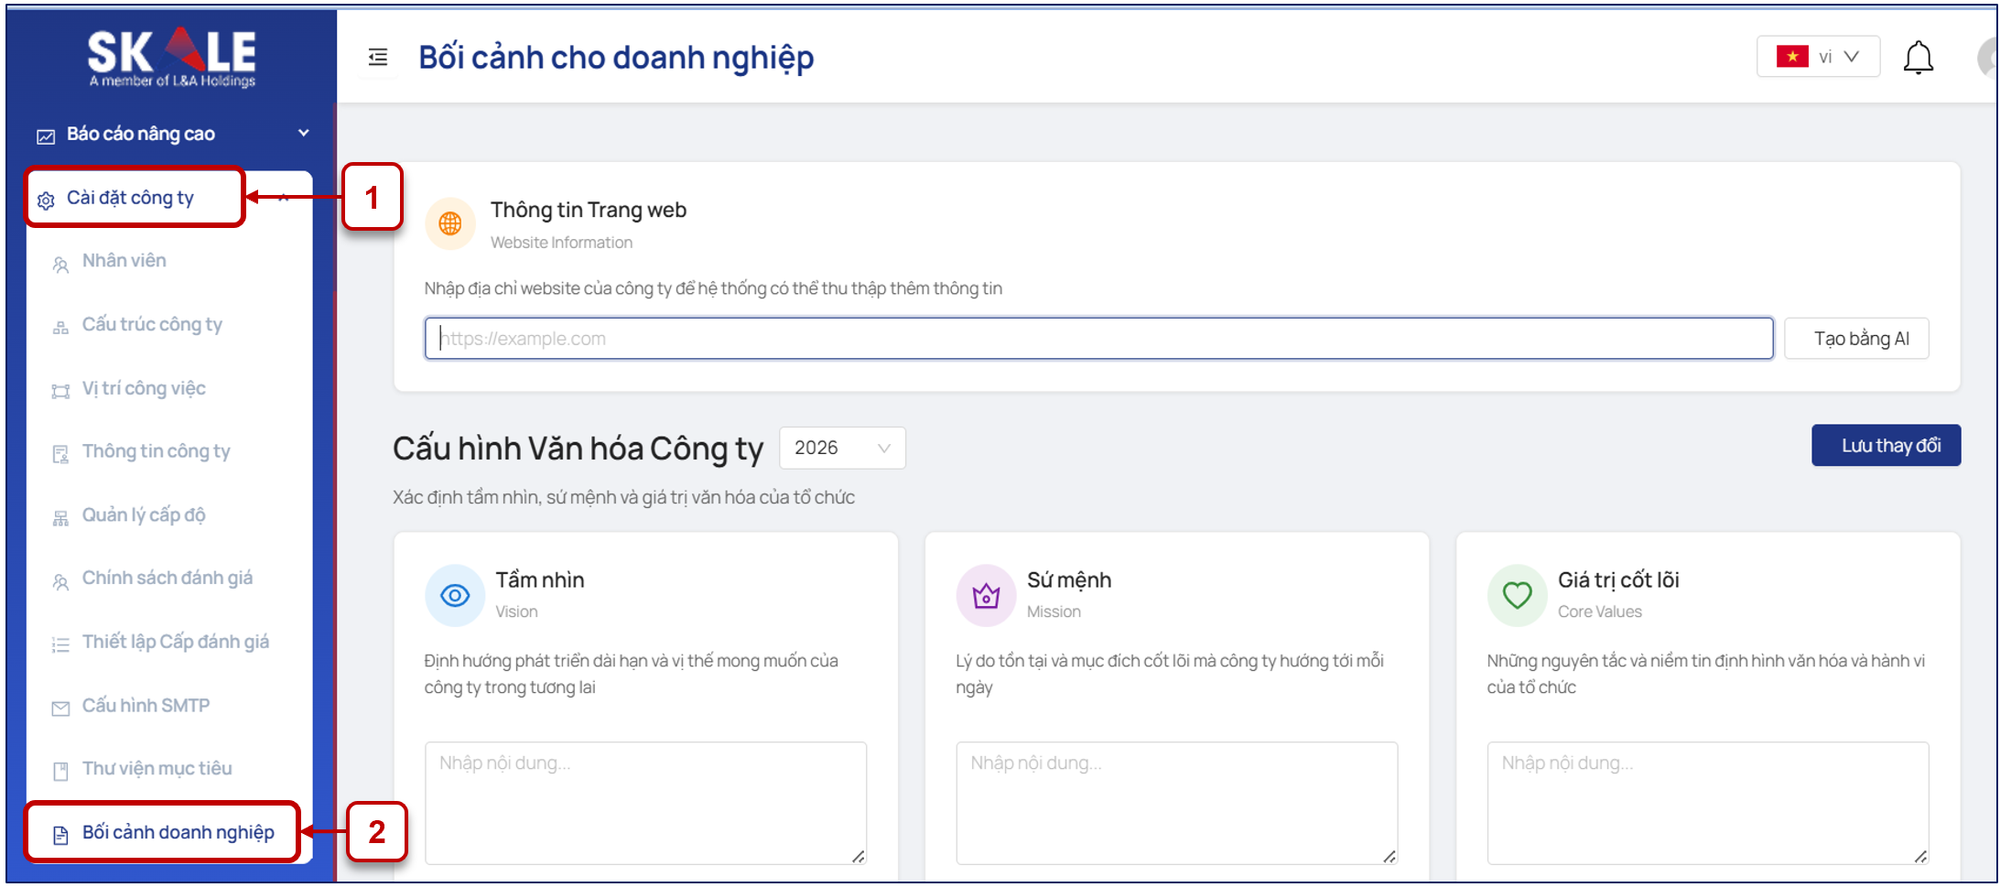This screenshot has height=888, width=2000.
Task: Click the Cài đặt công ty gear icon
Action: [46, 200]
